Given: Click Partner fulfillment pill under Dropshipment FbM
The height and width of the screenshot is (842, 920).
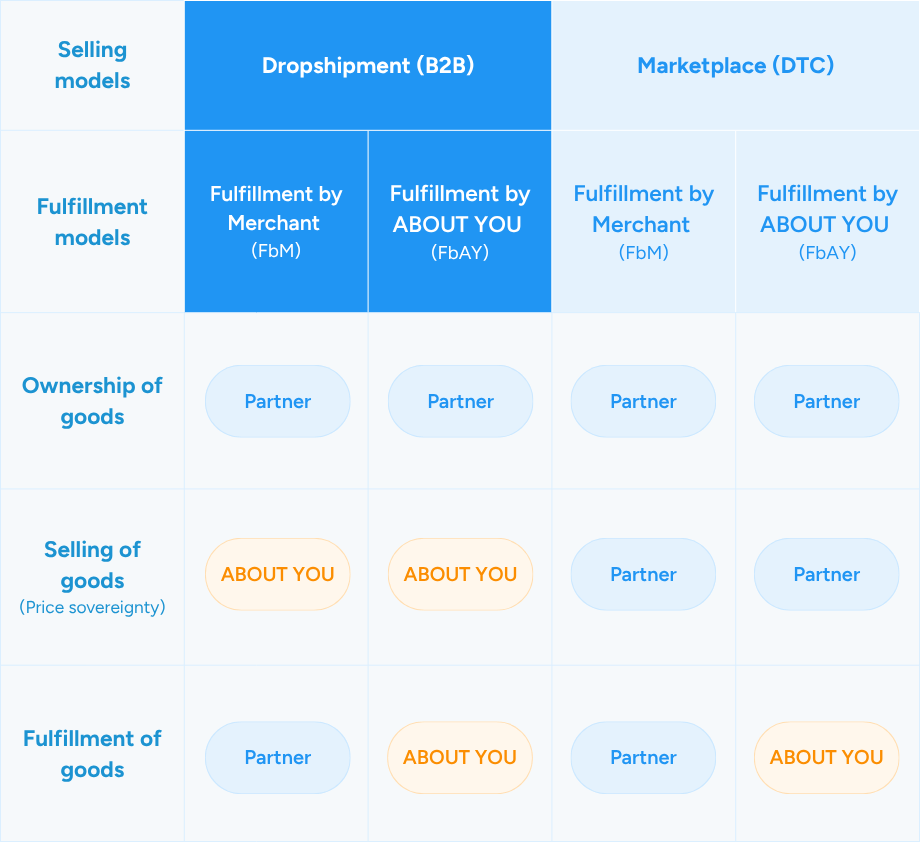Looking at the screenshot, I should (x=278, y=758).
